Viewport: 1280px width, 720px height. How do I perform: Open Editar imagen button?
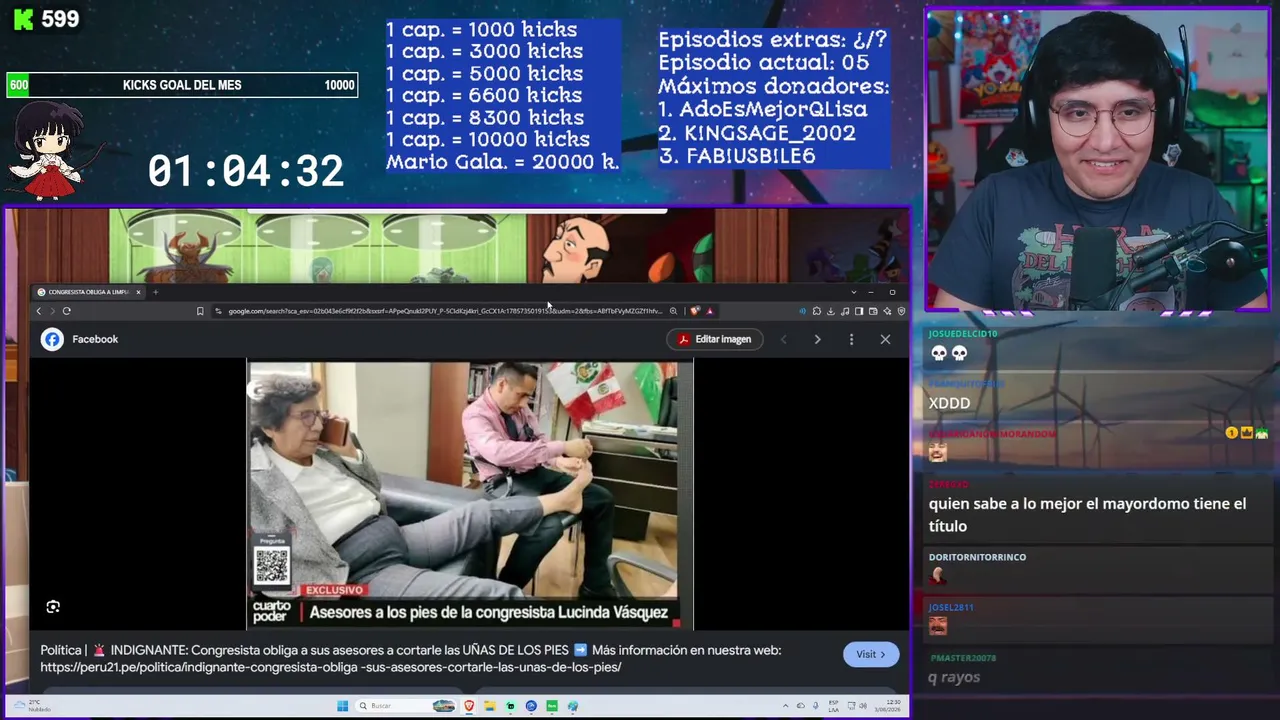click(714, 339)
